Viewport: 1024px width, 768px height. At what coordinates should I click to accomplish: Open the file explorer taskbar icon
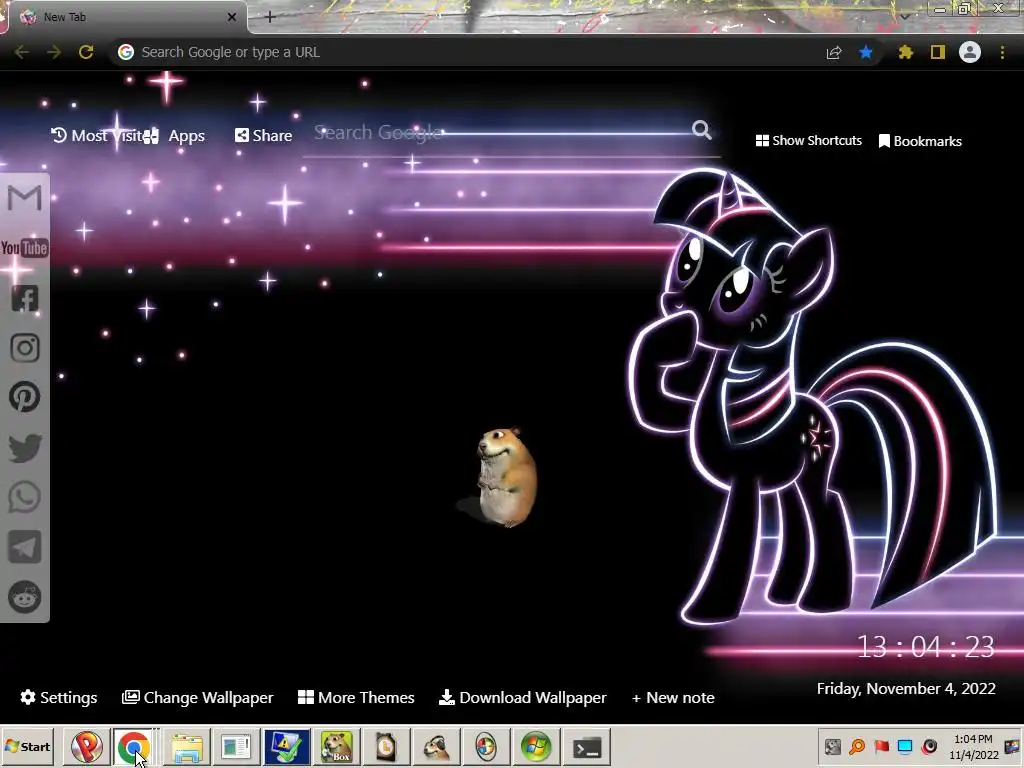[x=187, y=746]
